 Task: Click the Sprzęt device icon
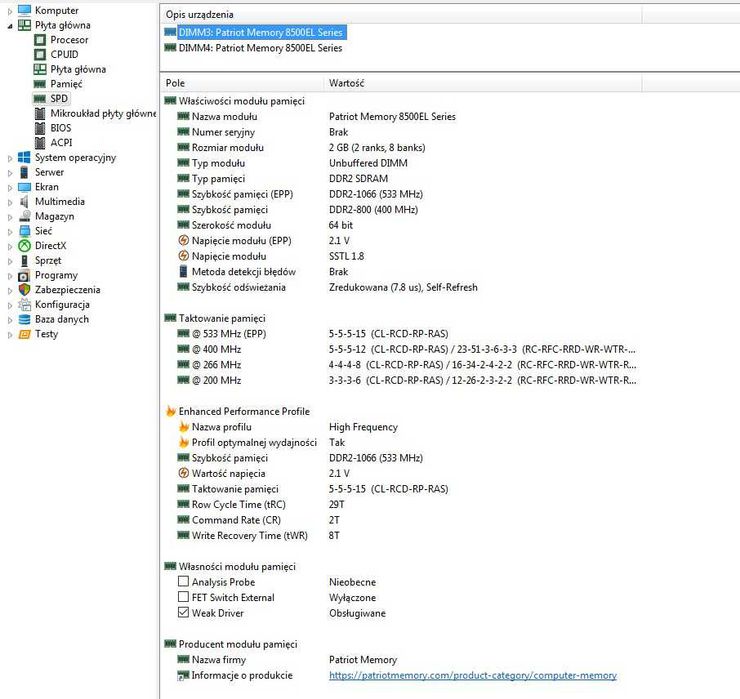(24, 260)
